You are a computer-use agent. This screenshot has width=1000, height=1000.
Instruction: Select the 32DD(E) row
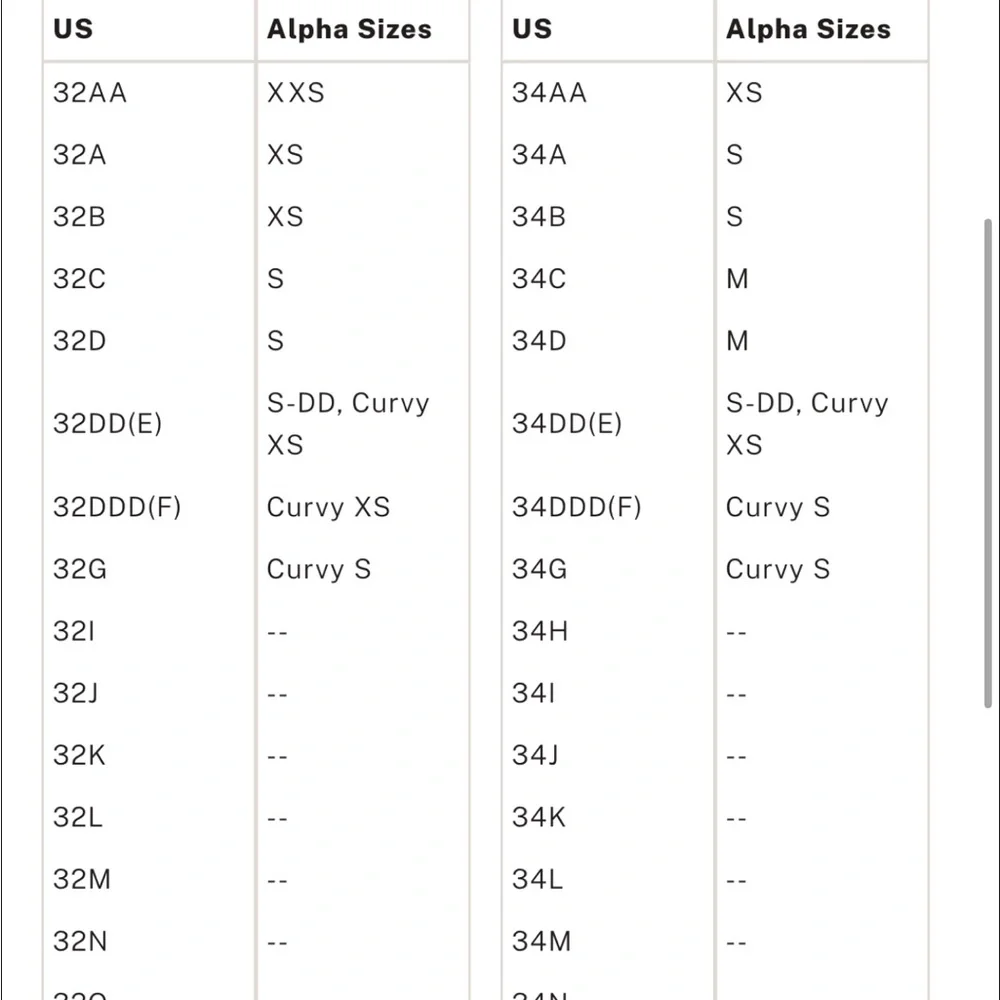(x=256, y=423)
